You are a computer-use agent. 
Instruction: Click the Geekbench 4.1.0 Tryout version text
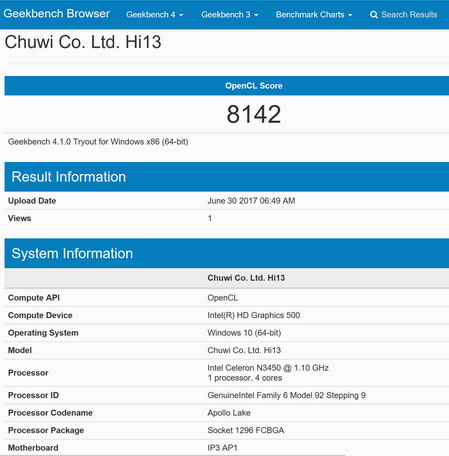(x=98, y=142)
